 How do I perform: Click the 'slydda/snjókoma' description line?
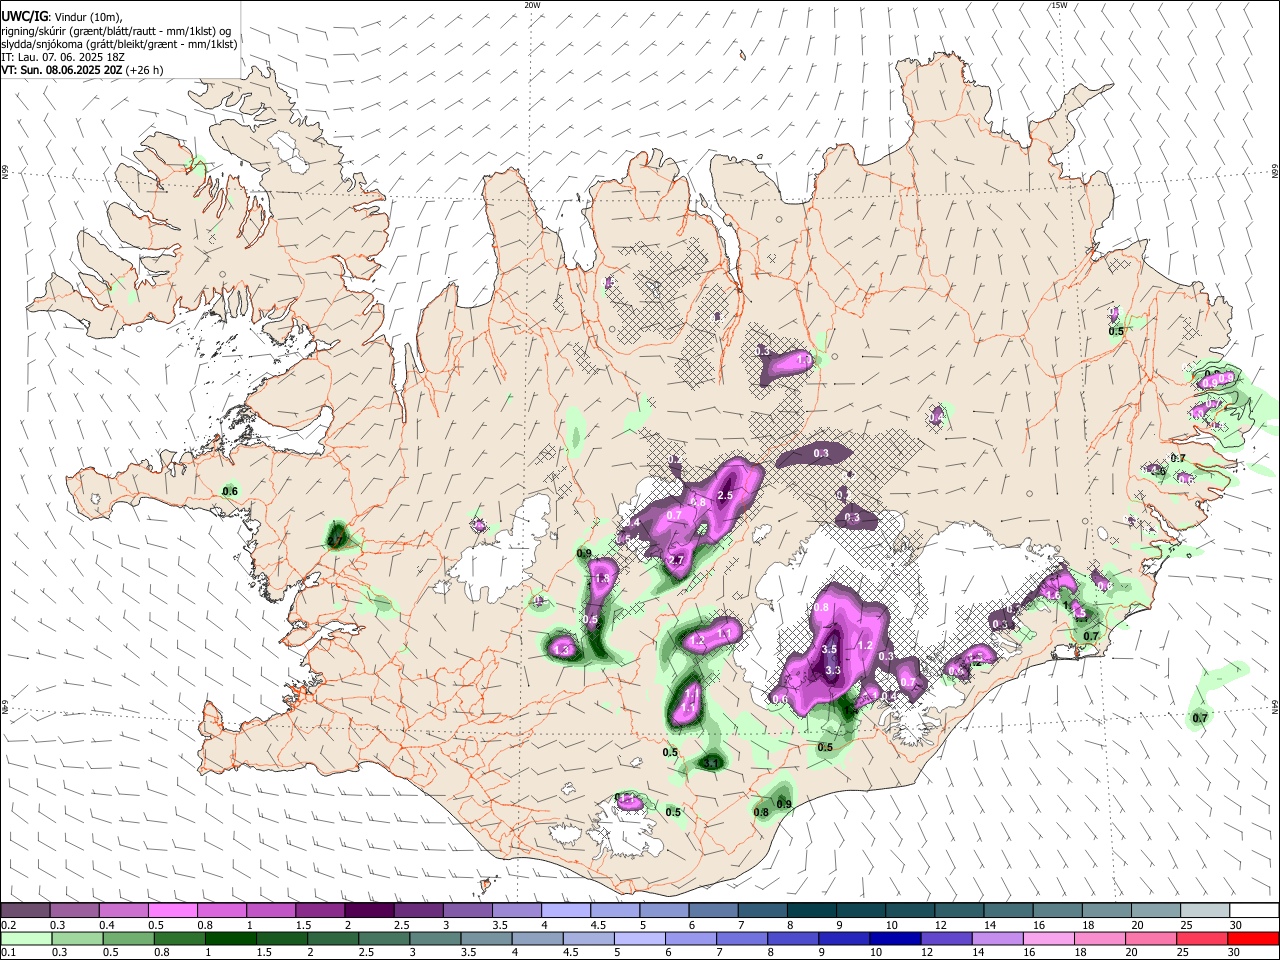[x=119, y=44]
